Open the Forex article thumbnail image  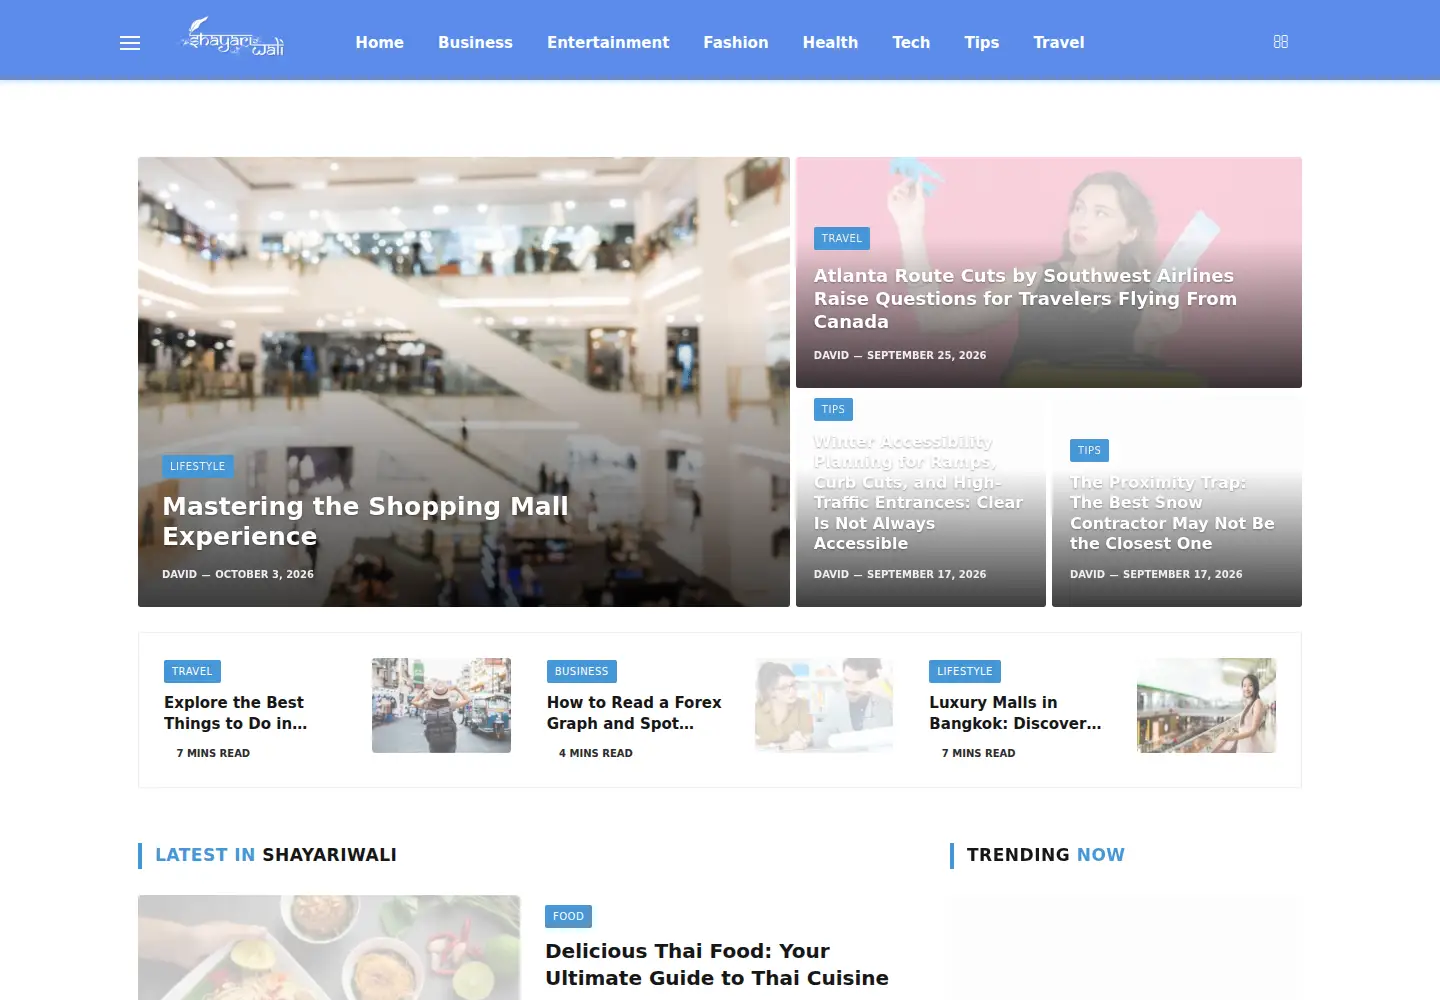click(x=824, y=705)
